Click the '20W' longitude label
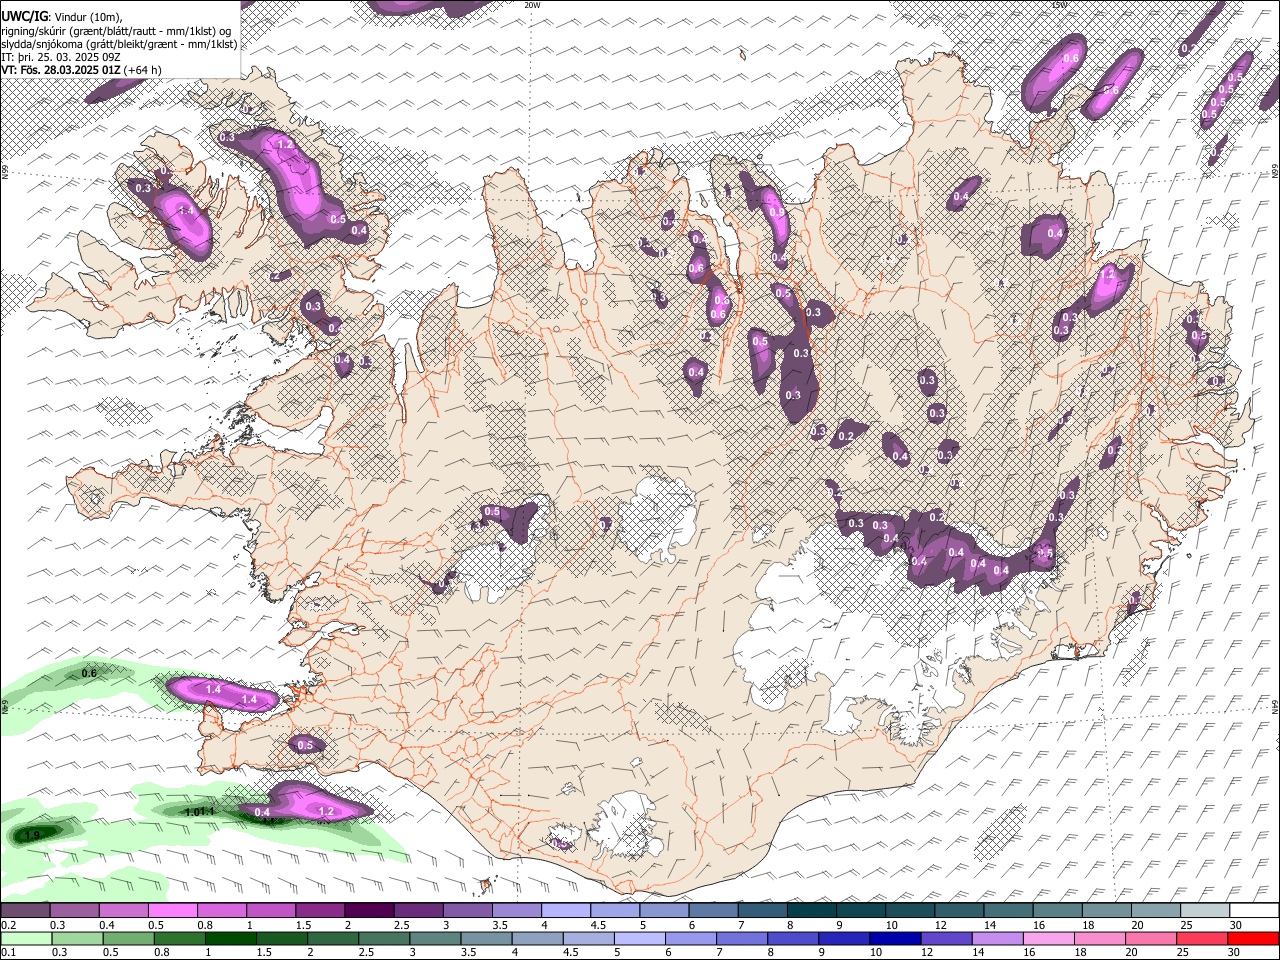Viewport: 1280px width, 960px height. pyautogui.click(x=532, y=5)
